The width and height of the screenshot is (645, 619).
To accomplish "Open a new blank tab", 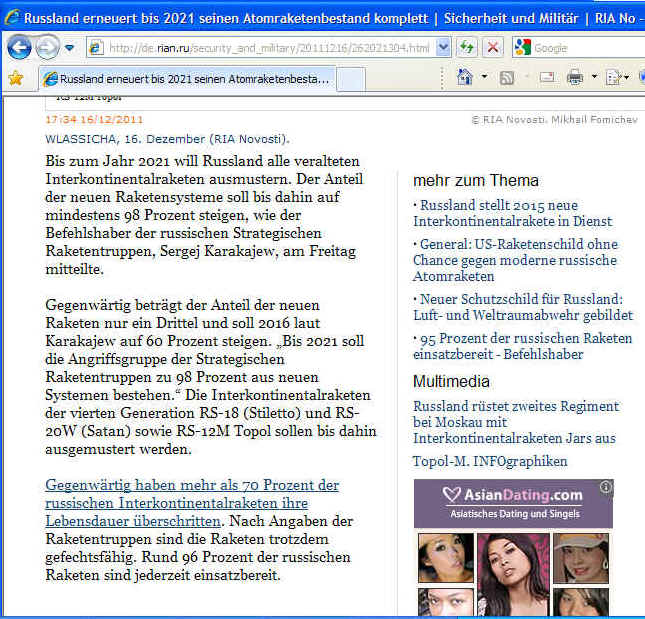I will pyautogui.click(x=351, y=79).
